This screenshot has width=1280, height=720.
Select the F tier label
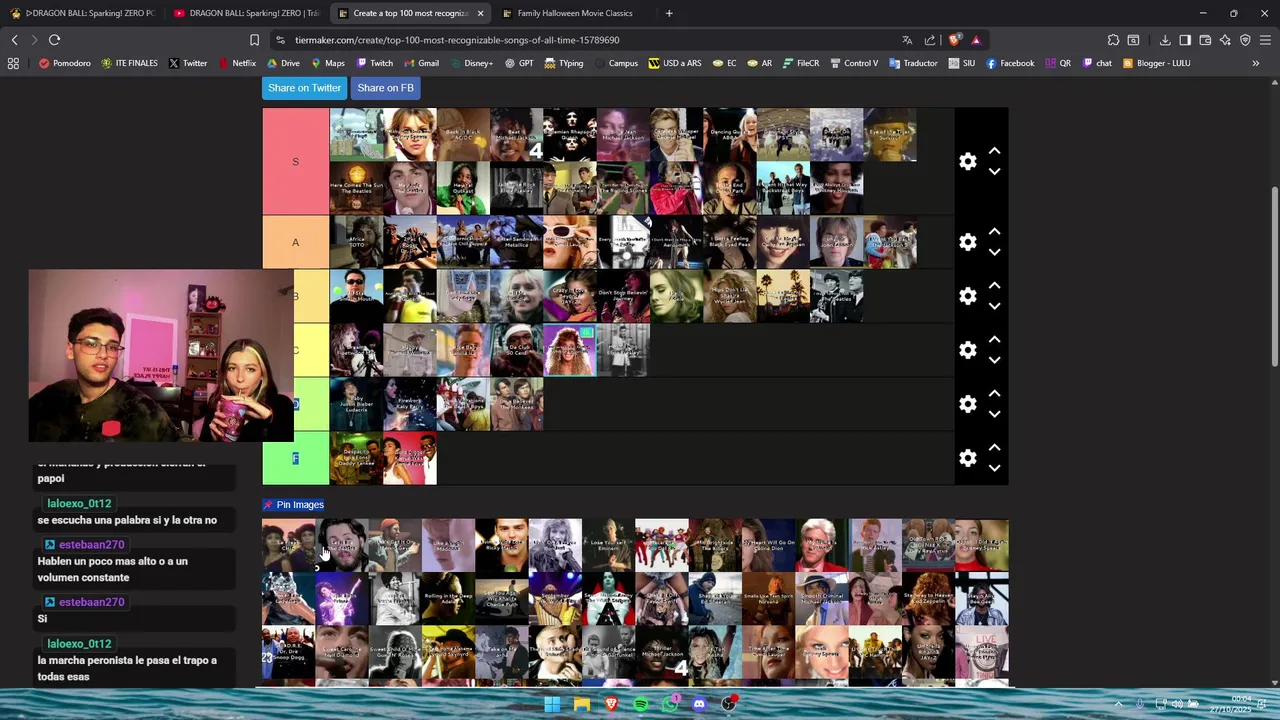(x=295, y=458)
